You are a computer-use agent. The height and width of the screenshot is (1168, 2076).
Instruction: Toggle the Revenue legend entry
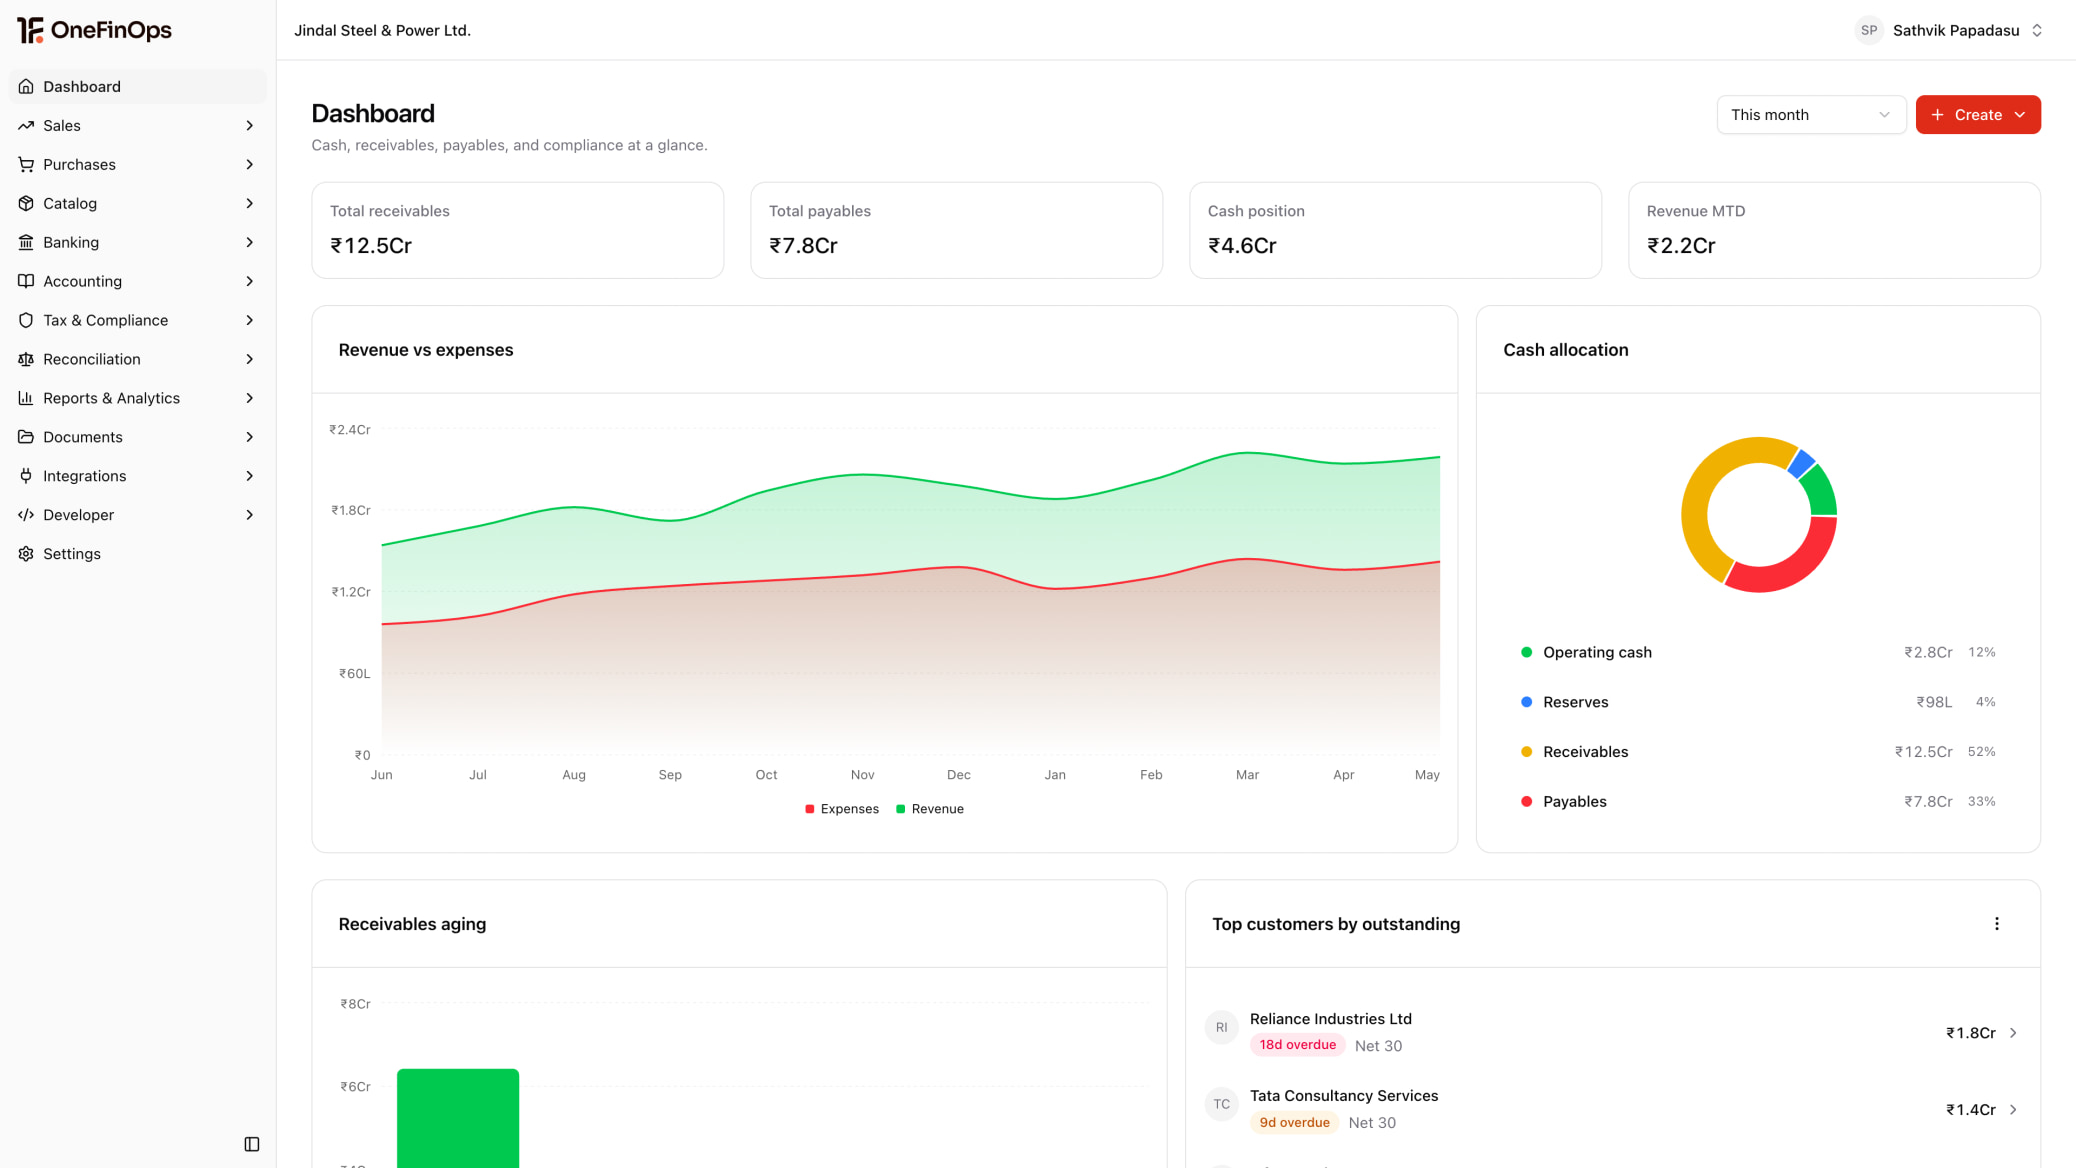pyautogui.click(x=930, y=809)
